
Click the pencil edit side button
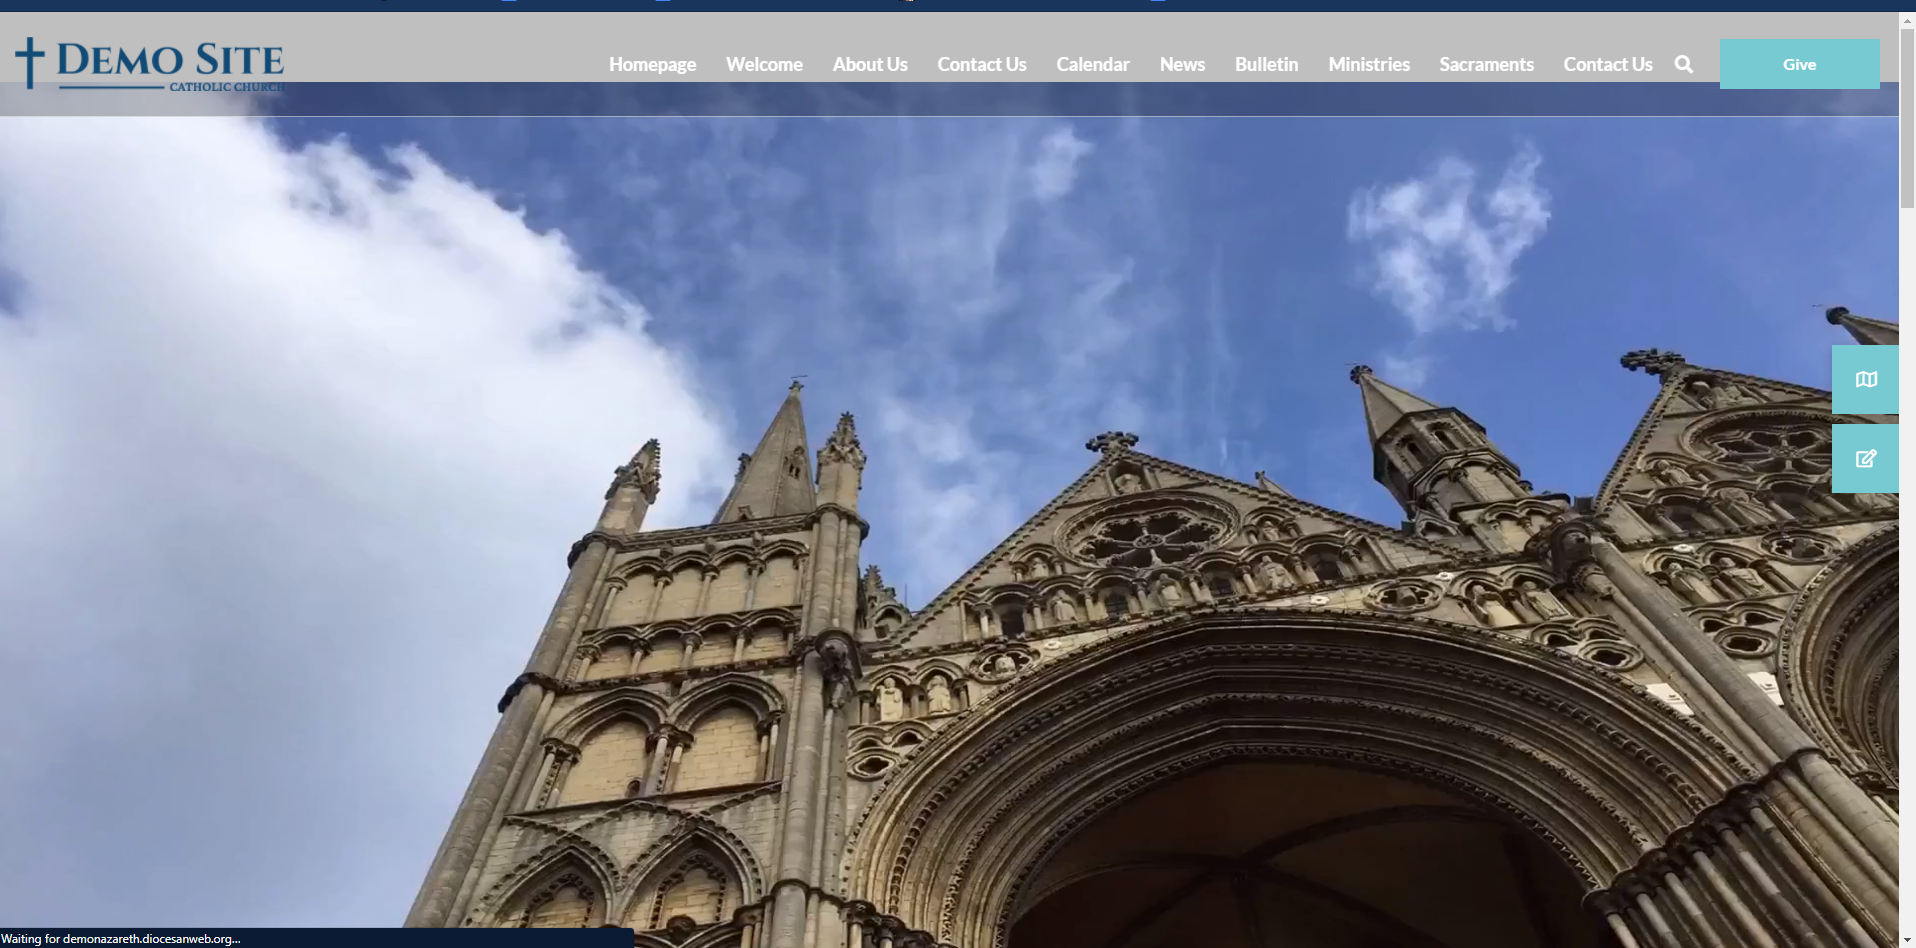click(1865, 459)
